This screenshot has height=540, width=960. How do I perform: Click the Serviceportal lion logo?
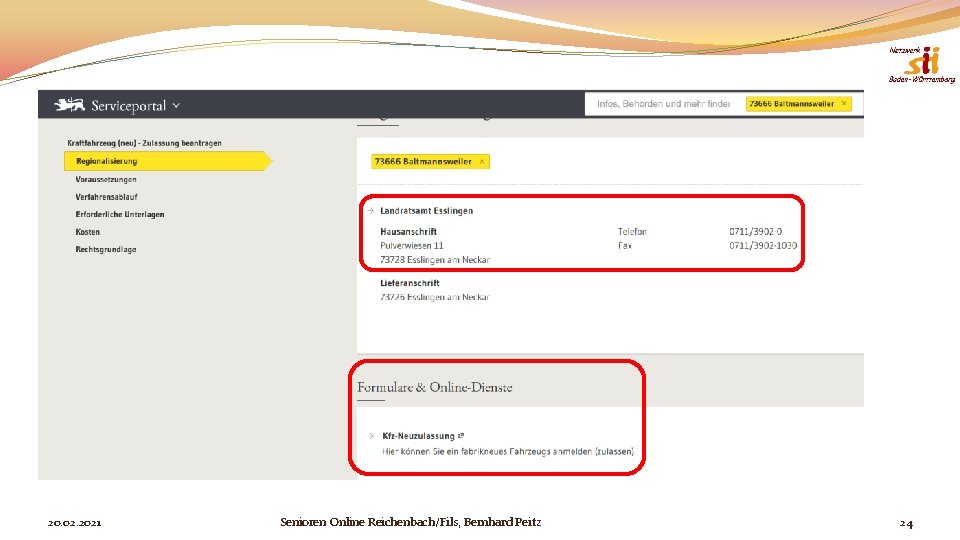(69, 105)
